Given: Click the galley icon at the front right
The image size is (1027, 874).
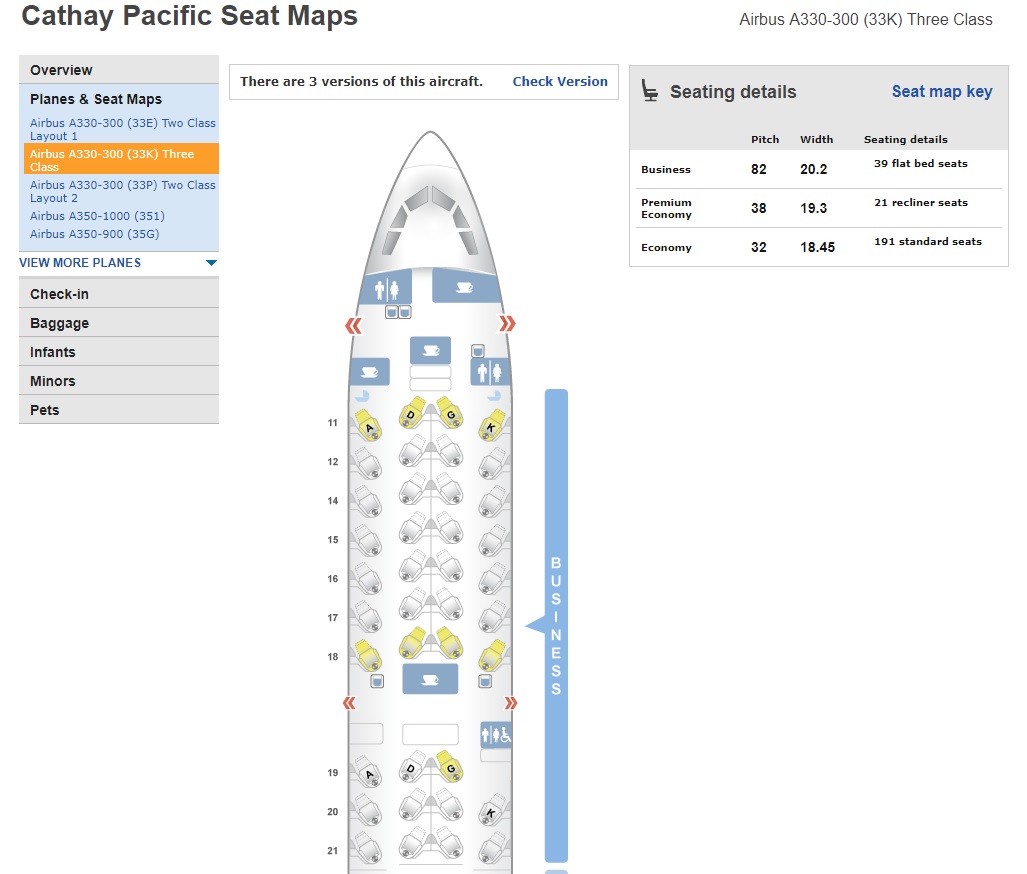Looking at the screenshot, I should [x=465, y=287].
